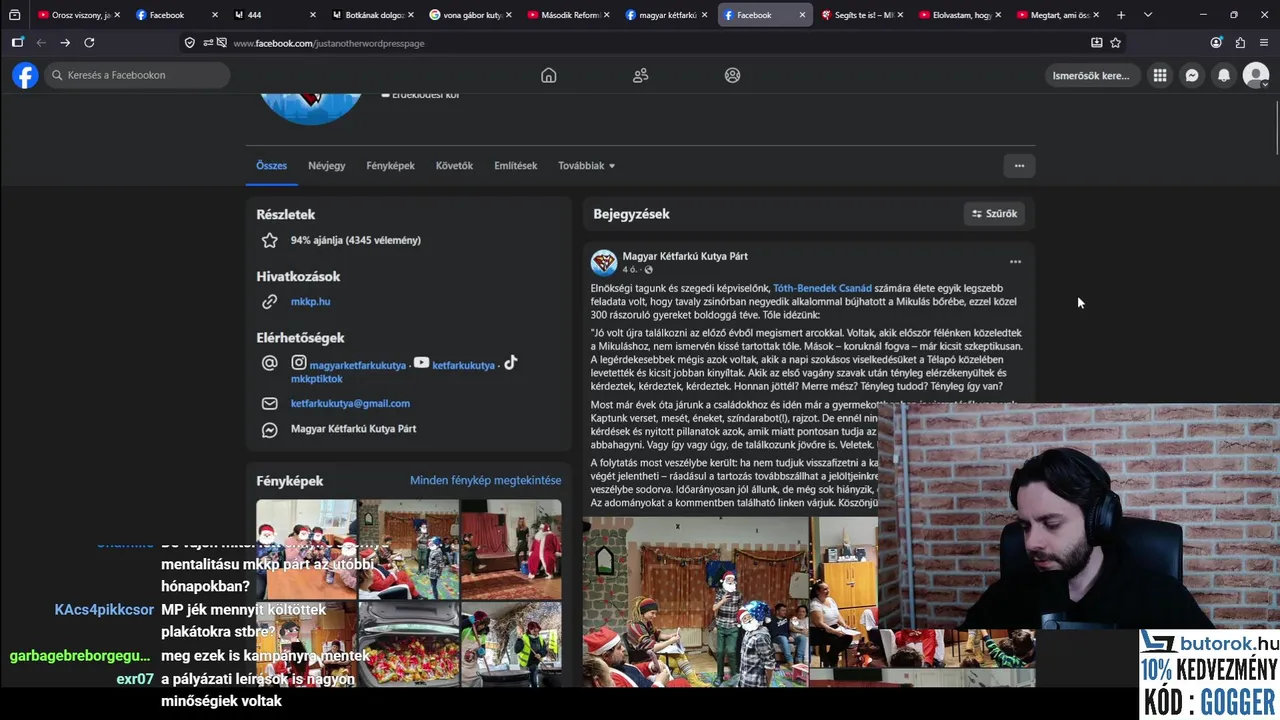Screen dimensions: 1280x720
Task: Switch to the Fényképek tab
Action: coord(390,166)
